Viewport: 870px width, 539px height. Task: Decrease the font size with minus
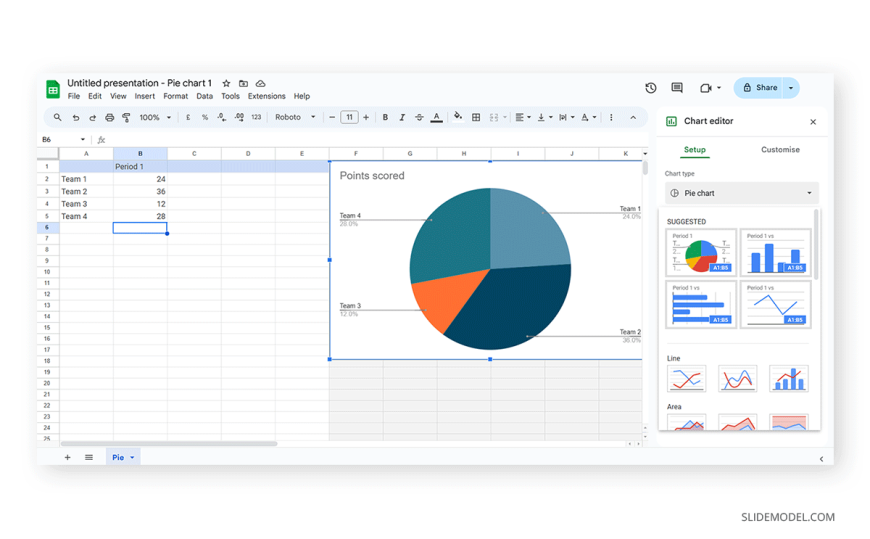click(332, 118)
